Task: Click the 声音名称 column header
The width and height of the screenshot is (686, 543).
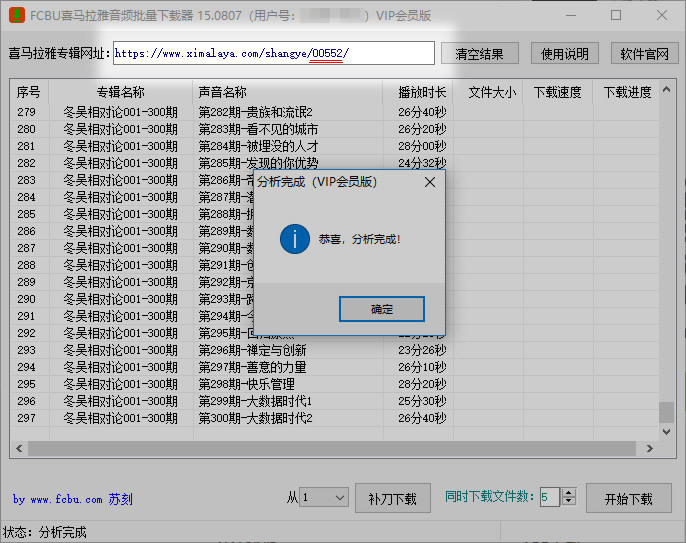Action: [x=288, y=92]
